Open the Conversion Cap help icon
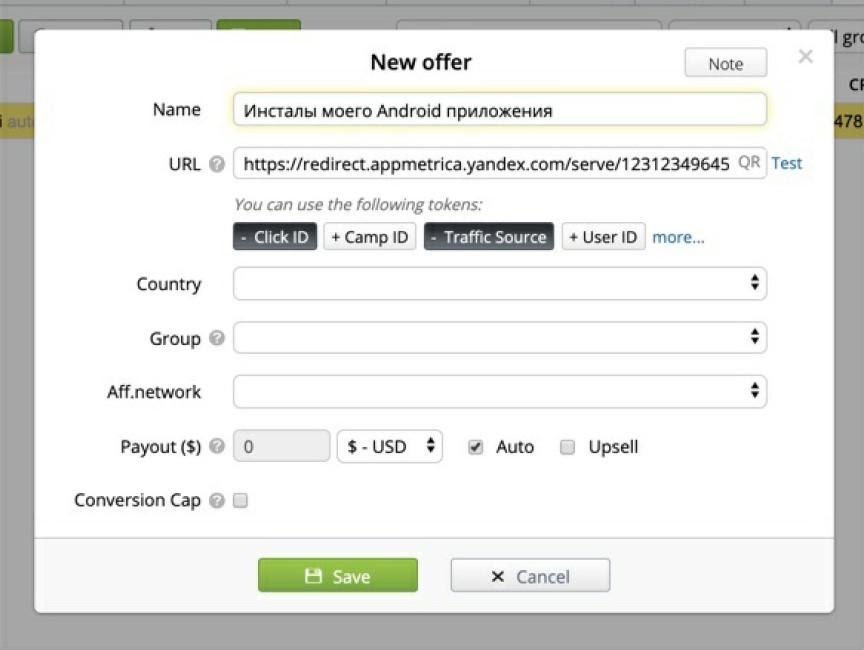The height and width of the screenshot is (650, 864). pyautogui.click(x=217, y=500)
